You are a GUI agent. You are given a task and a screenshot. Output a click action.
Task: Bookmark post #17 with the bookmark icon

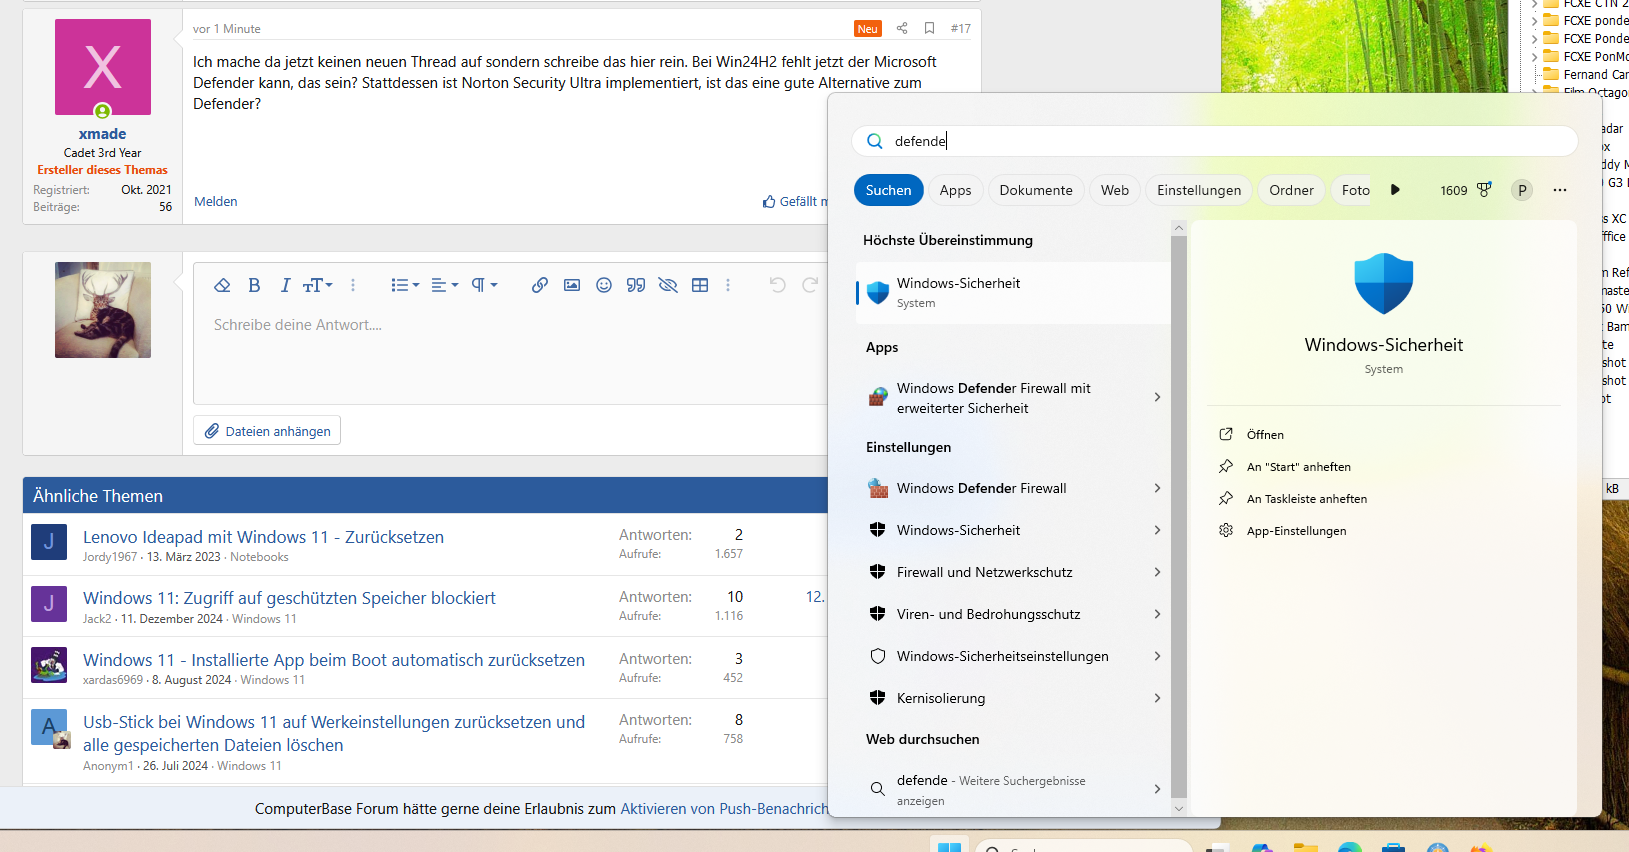coord(930,28)
